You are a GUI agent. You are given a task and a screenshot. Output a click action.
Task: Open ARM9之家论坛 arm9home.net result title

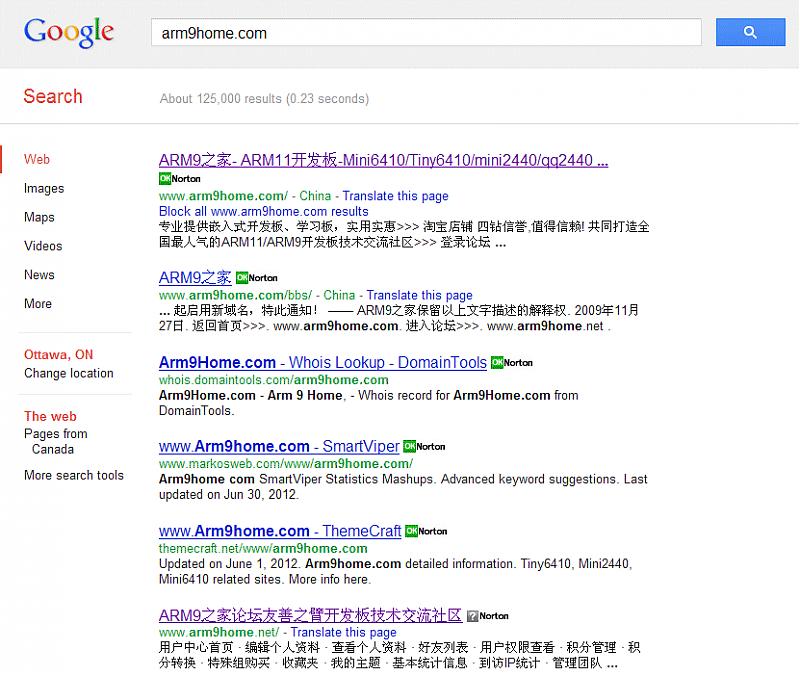pos(310,615)
